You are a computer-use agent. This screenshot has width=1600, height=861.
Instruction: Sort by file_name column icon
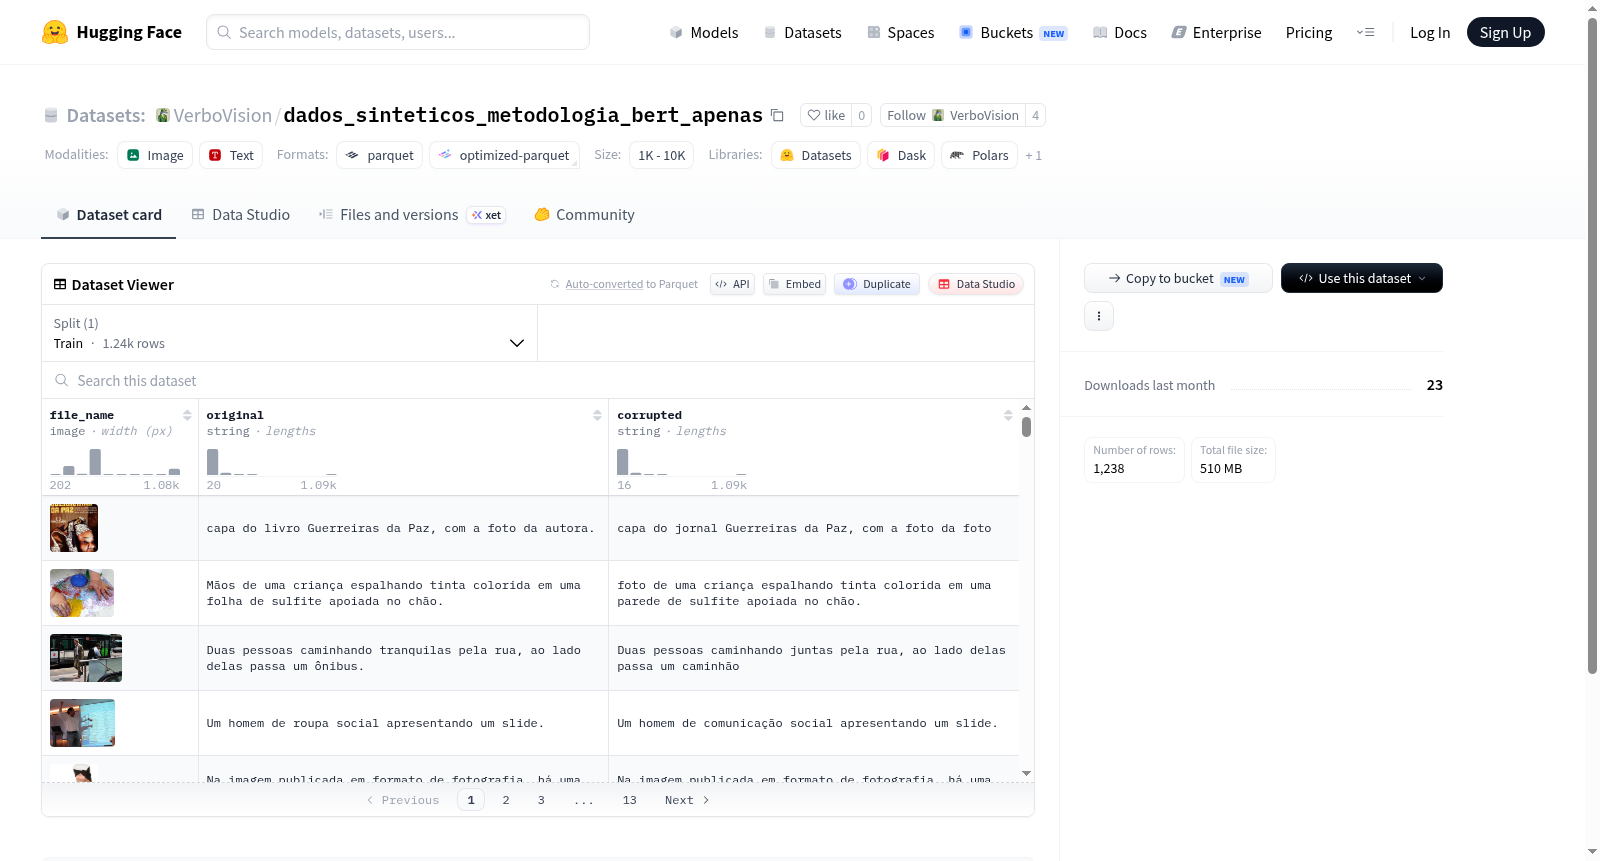[187, 415]
